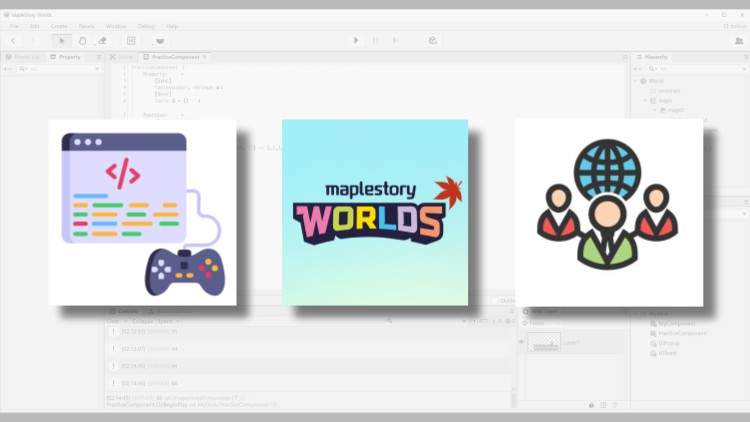Switch to the Scene tab

(x=121, y=57)
